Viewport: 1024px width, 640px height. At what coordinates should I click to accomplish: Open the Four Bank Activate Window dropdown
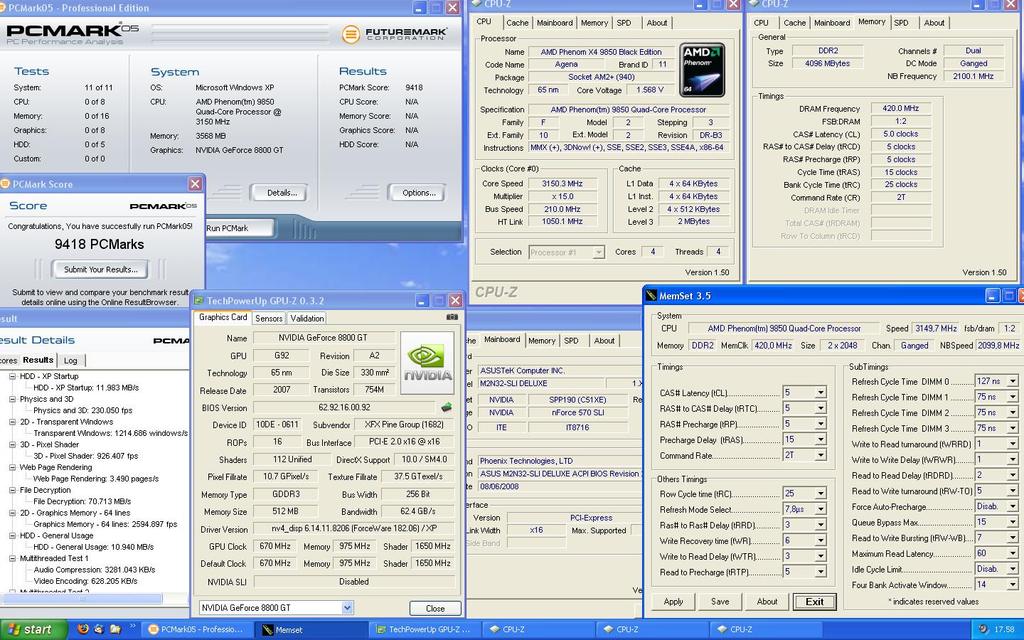(1013, 584)
